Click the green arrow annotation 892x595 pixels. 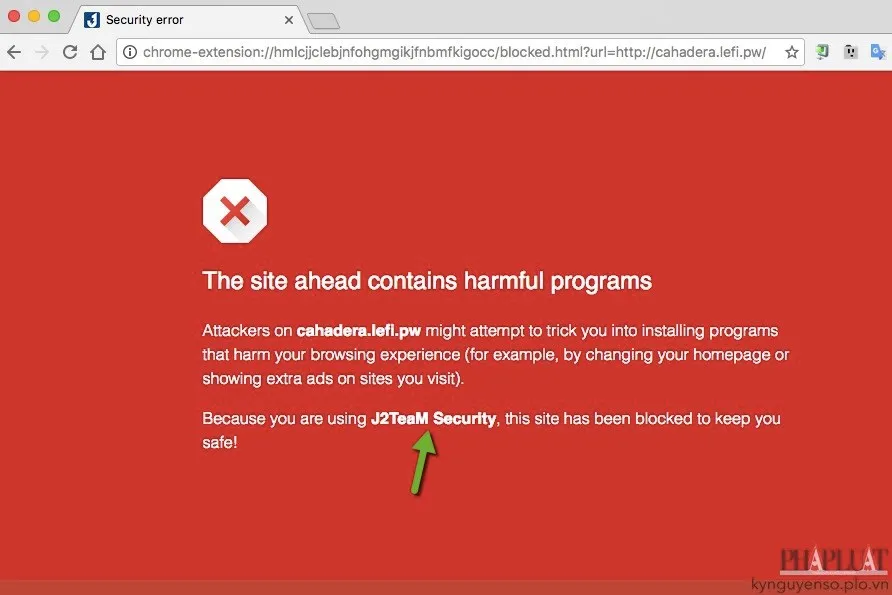point(423,463)
